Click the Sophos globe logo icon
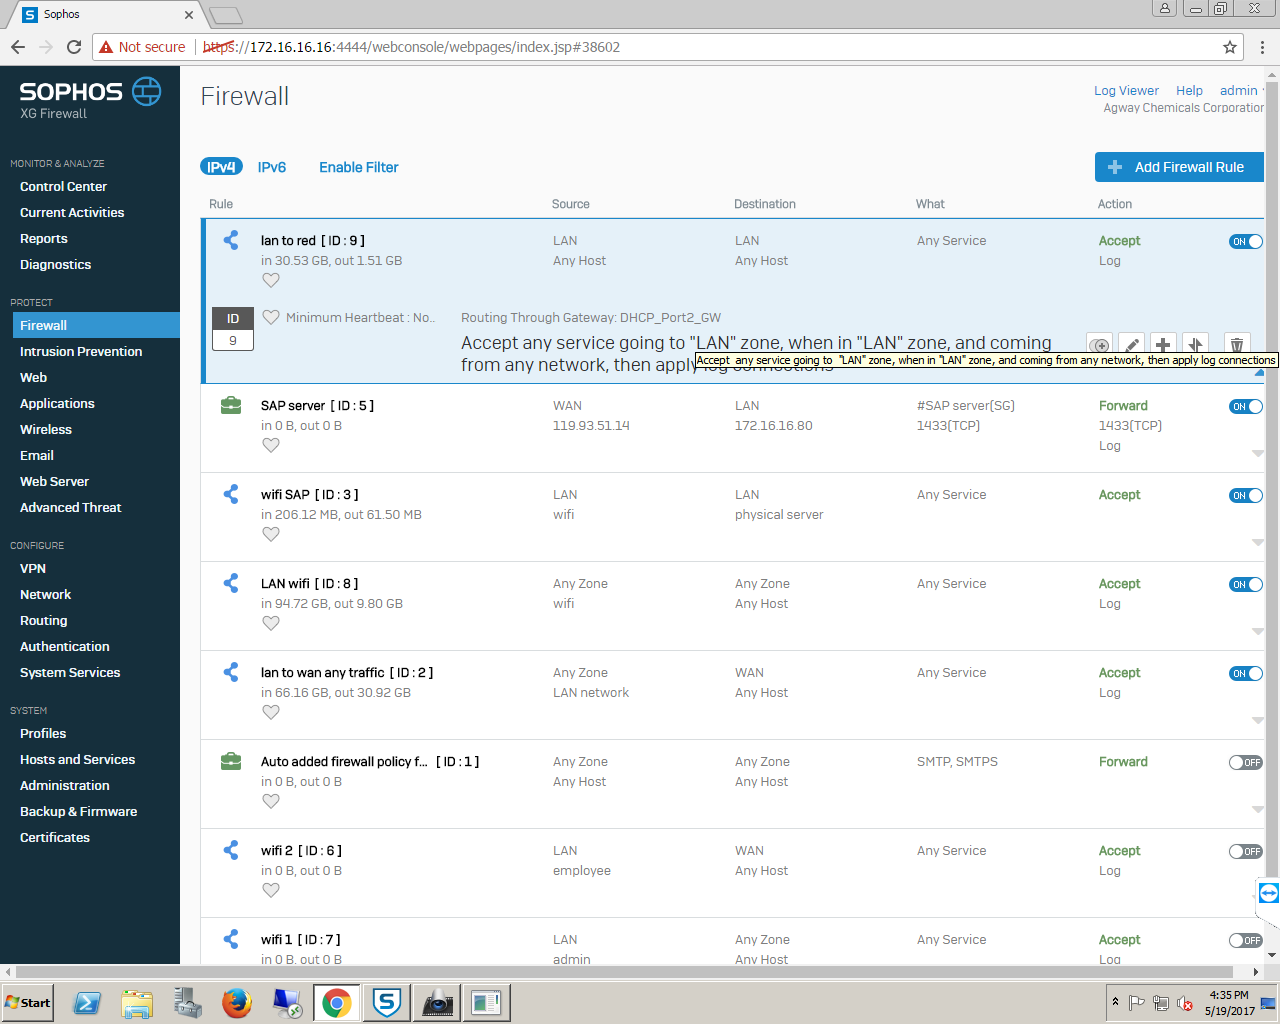Screen dimensions: 1280x1024 pyautogui.click(x=146, y=91)
